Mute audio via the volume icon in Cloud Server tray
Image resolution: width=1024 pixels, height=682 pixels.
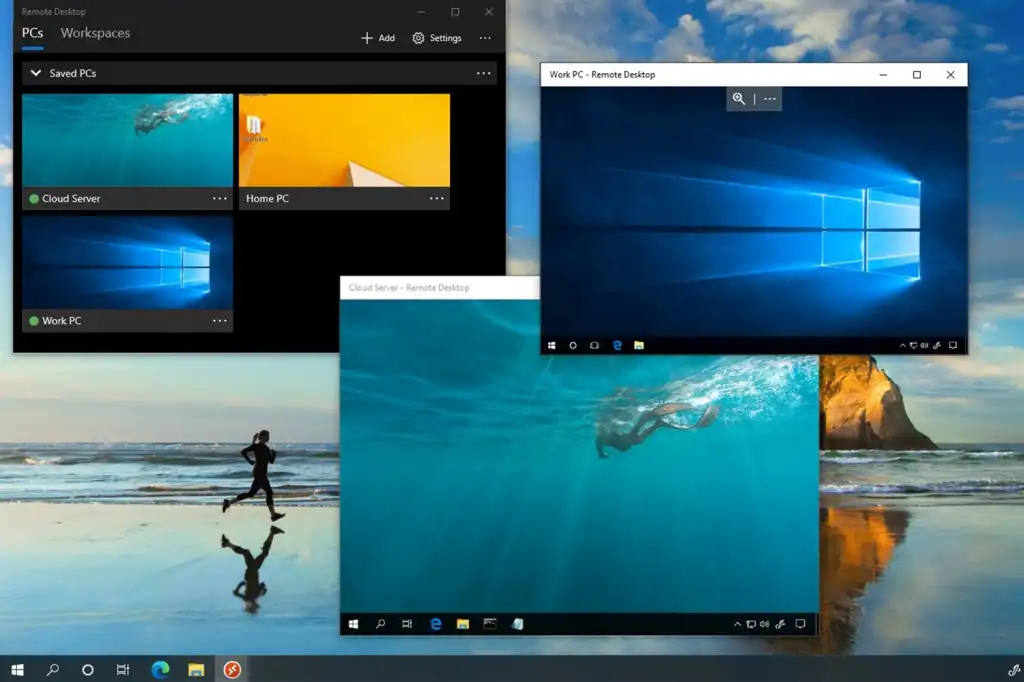(x=765, y=624)
